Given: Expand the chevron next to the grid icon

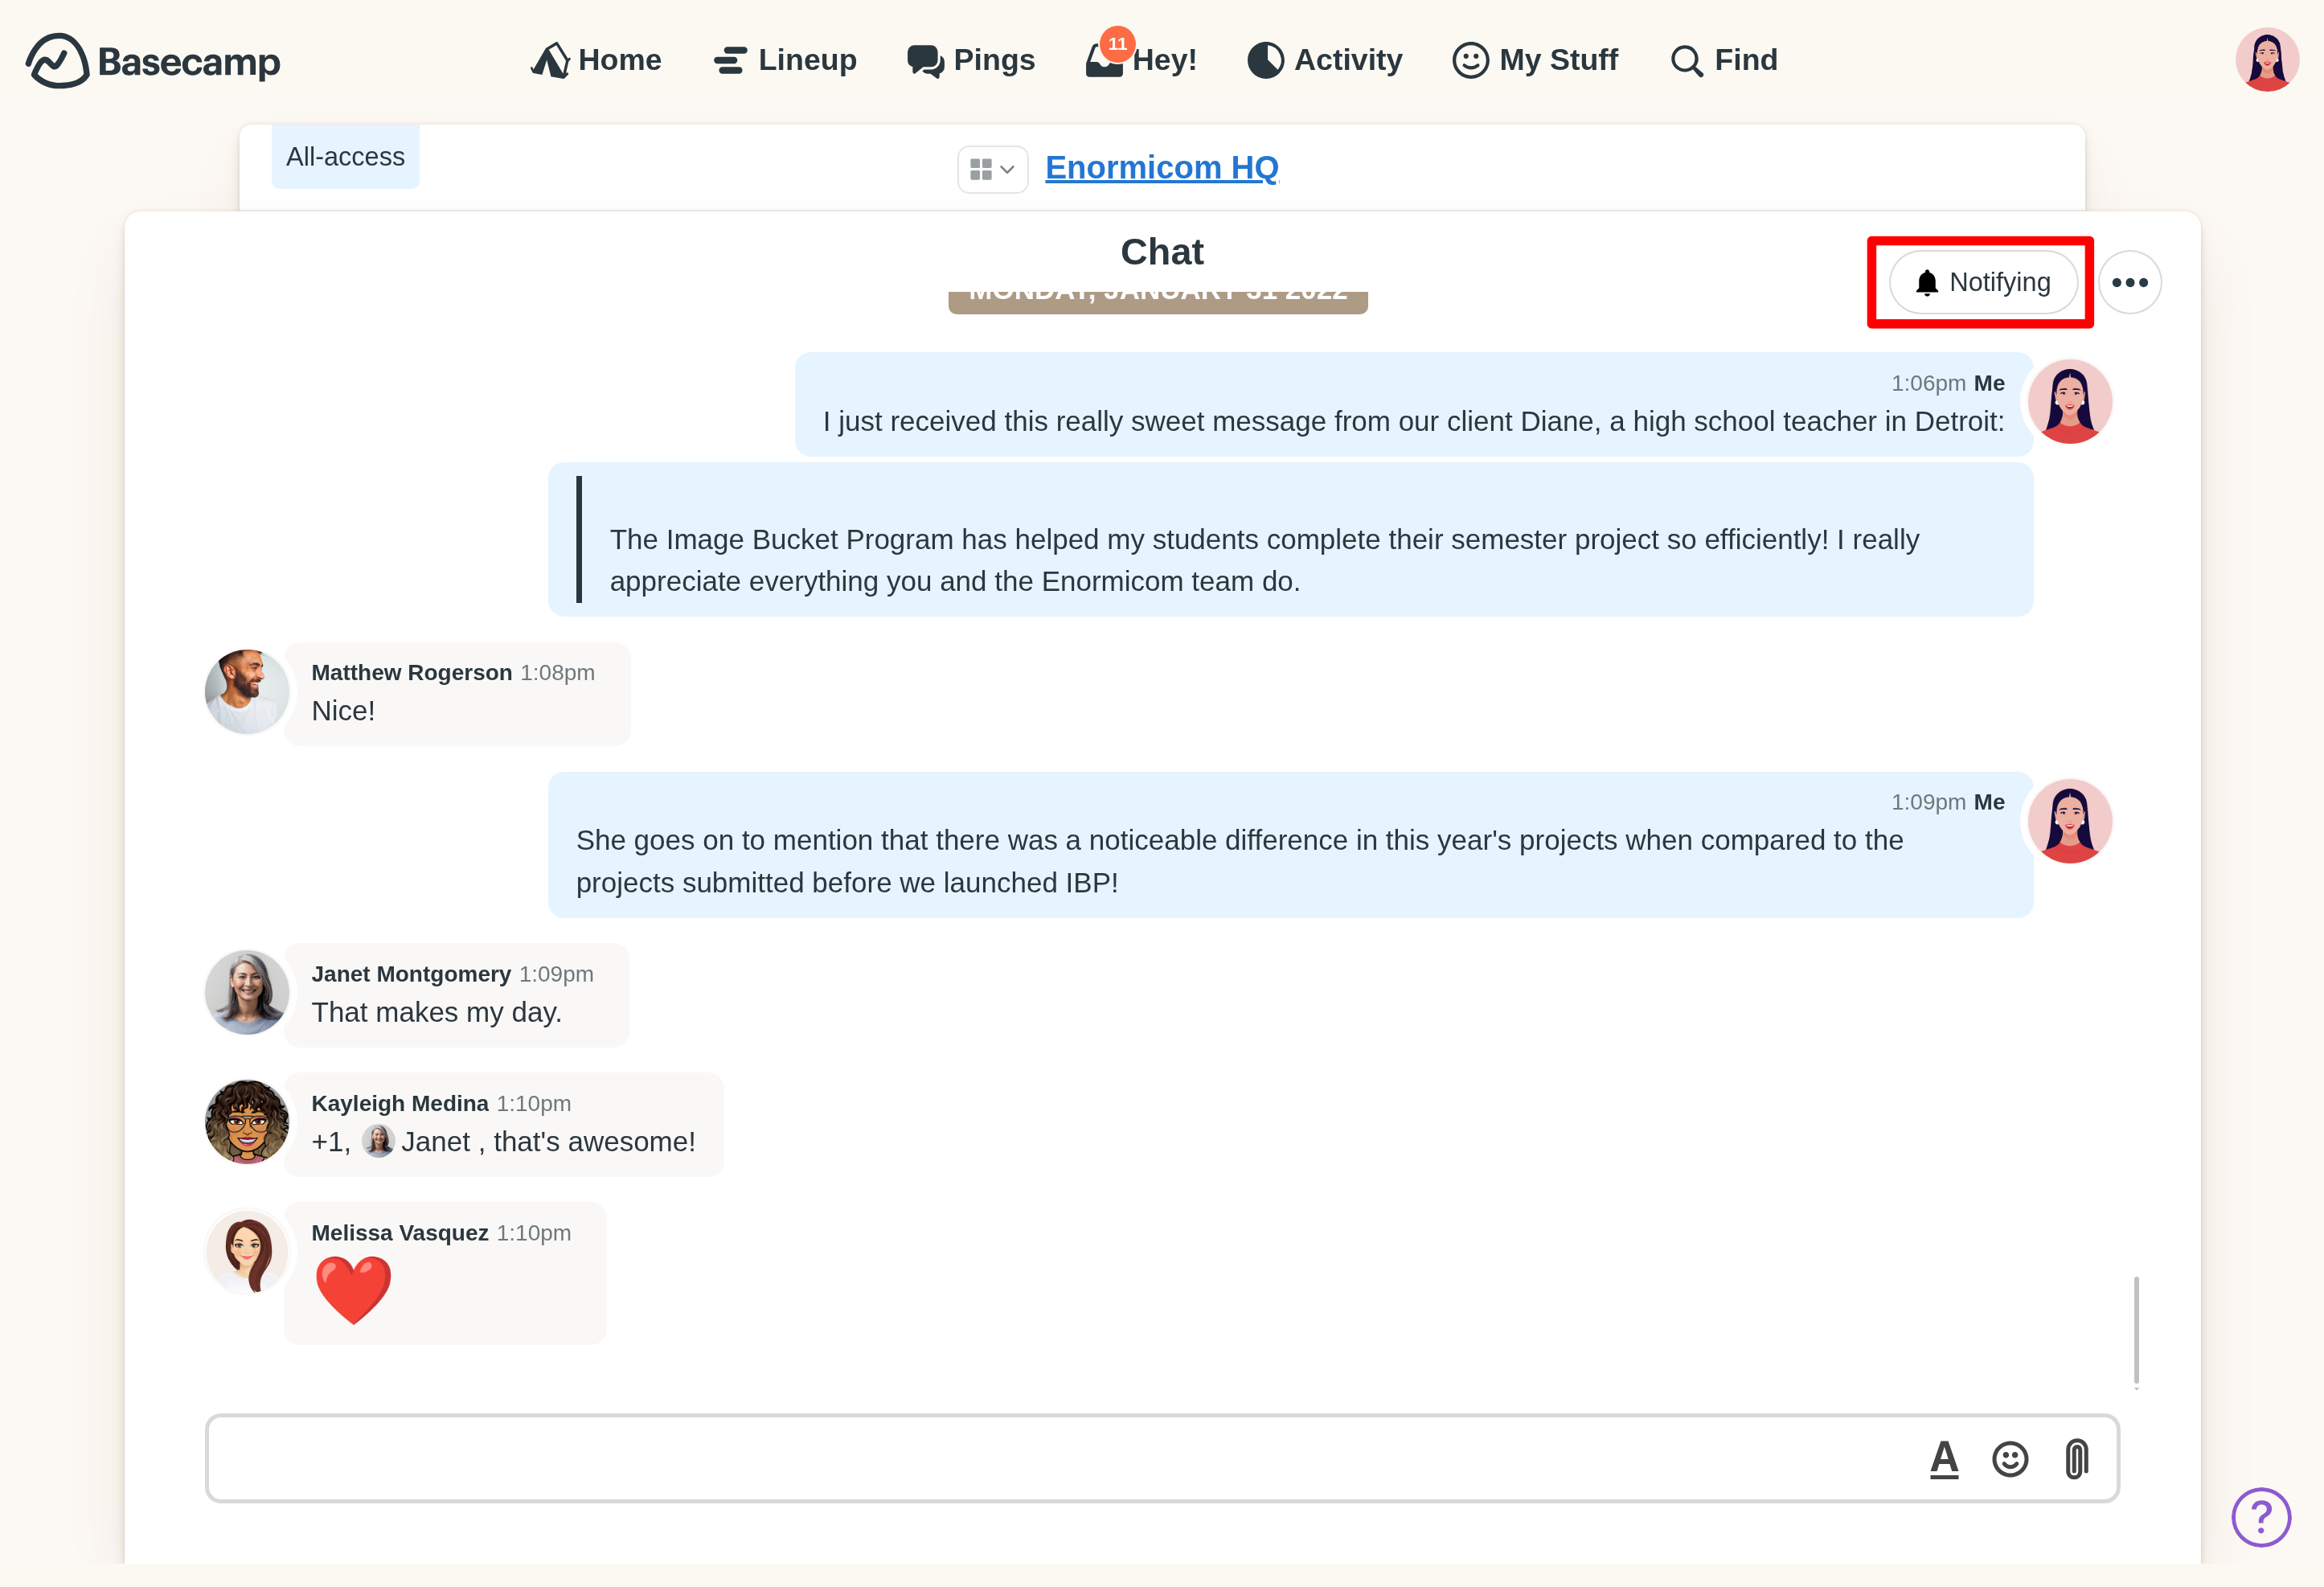Looking at the screenshot, I should [x=1009, y=169].
